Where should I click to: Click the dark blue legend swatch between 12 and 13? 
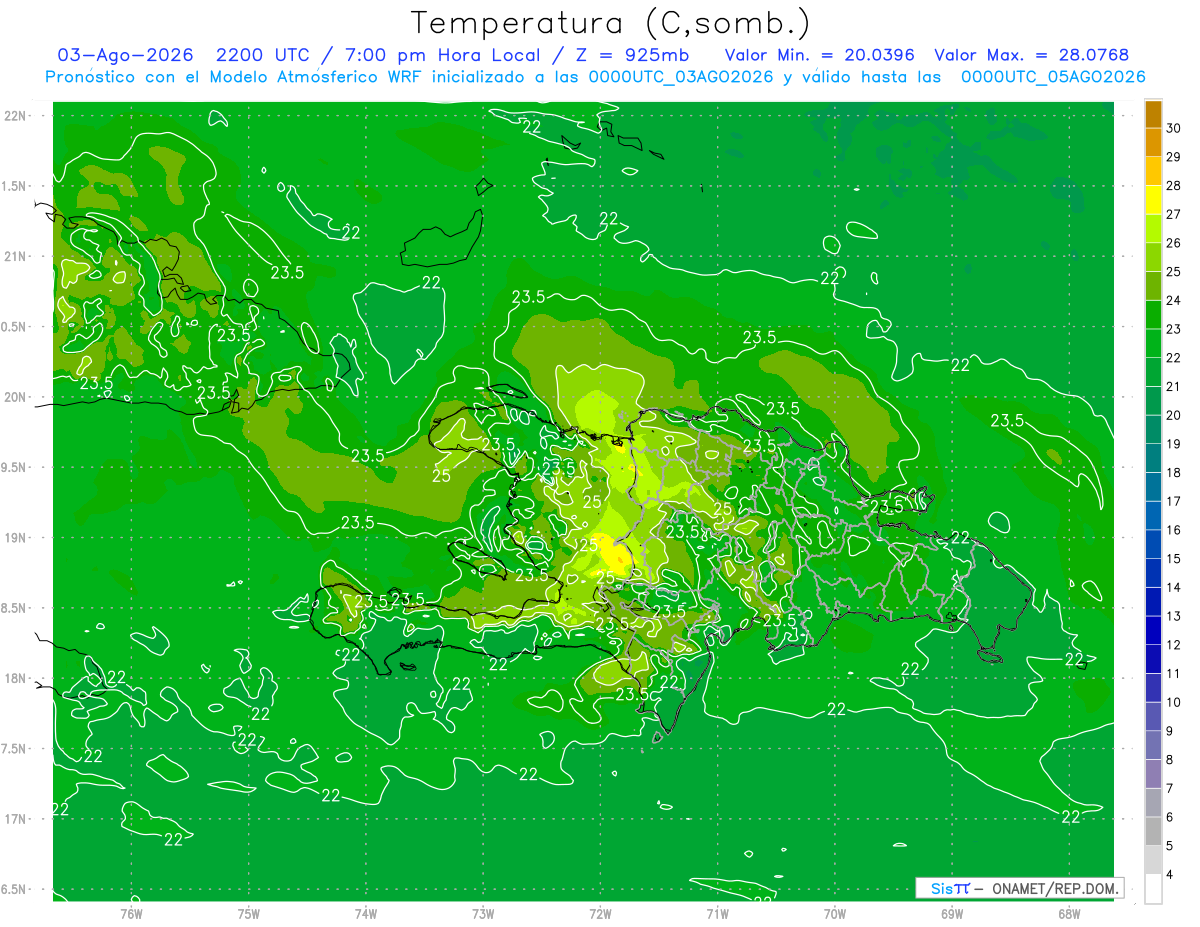(x=1153, y=630)
